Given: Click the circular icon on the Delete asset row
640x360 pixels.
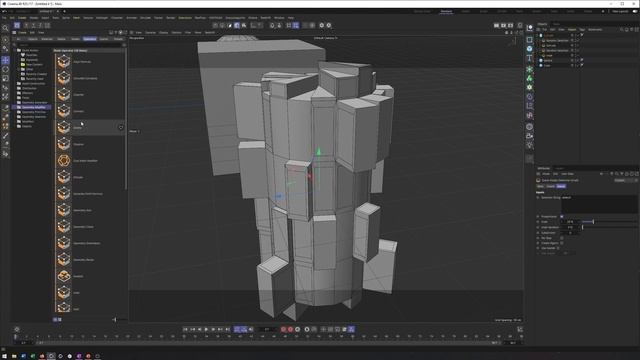Looking at the screenshot, I should tap(121, 127).
